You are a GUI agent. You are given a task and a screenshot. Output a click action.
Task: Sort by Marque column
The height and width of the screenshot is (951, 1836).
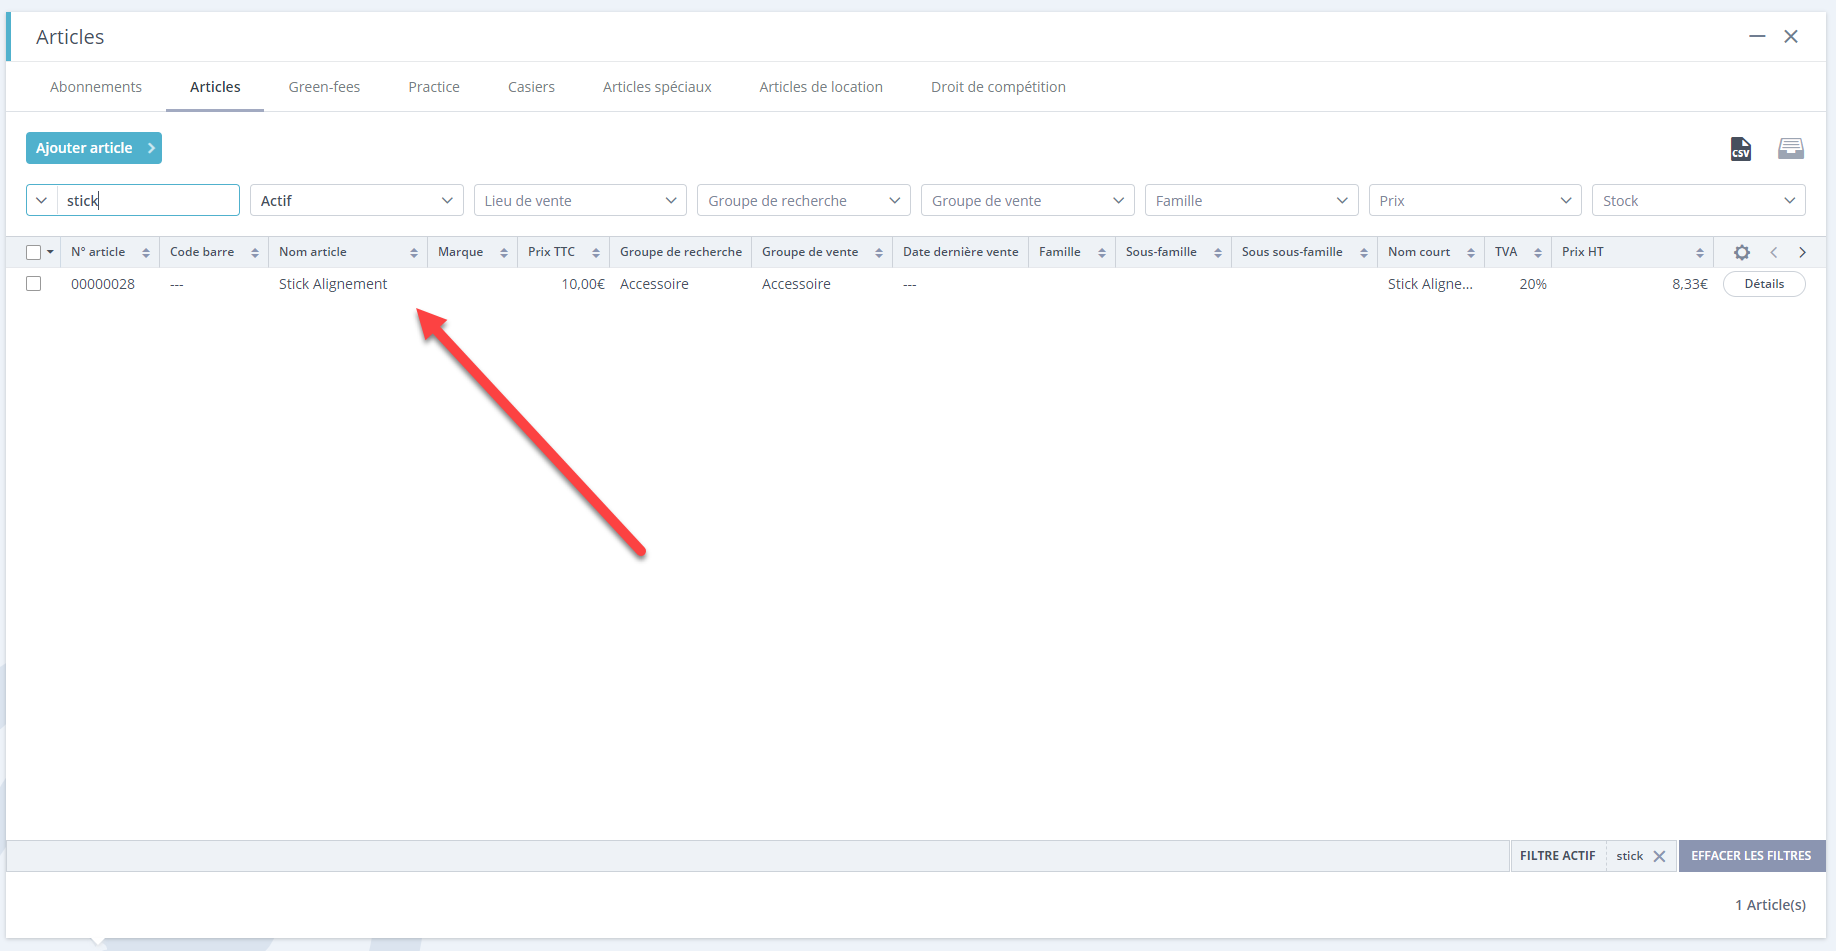(504, 253)
